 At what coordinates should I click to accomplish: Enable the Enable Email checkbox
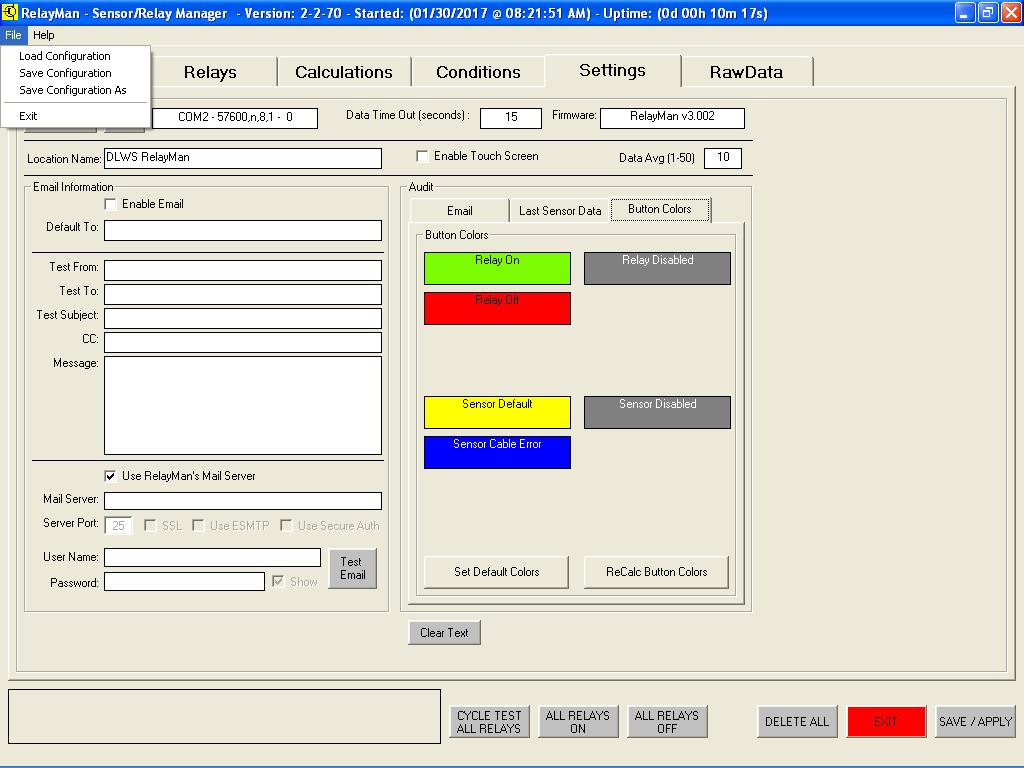111,204
